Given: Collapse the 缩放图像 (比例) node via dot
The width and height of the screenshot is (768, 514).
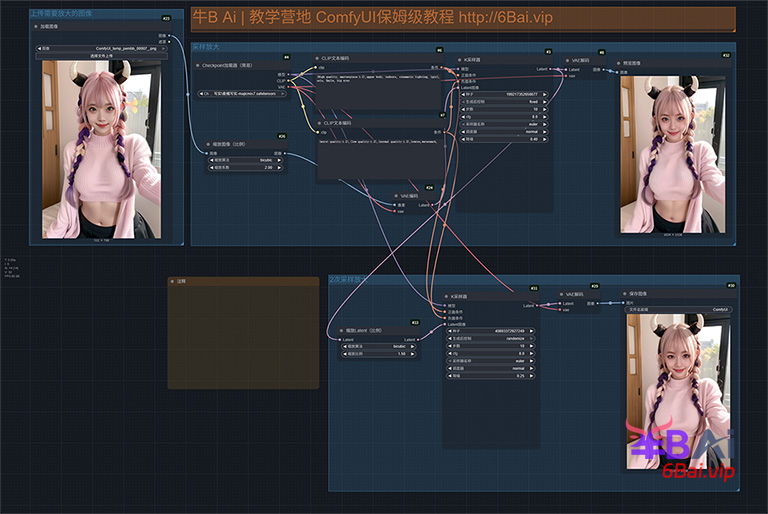Looking at the screenshot, I should (208, 144).
